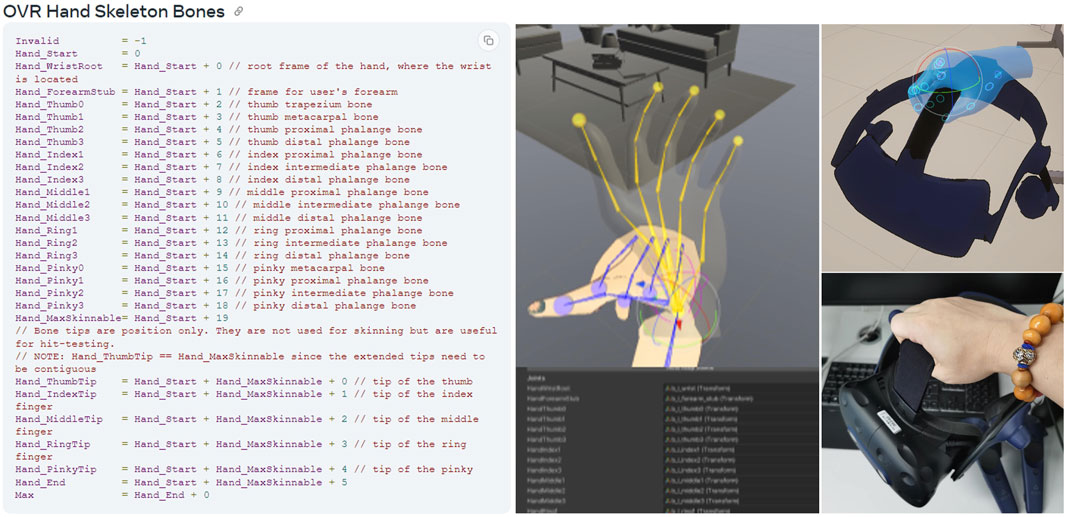Click the transform icon on the b_l_forearm_stub field
This screenshot has width=1065, height=517.
point(668,399)
